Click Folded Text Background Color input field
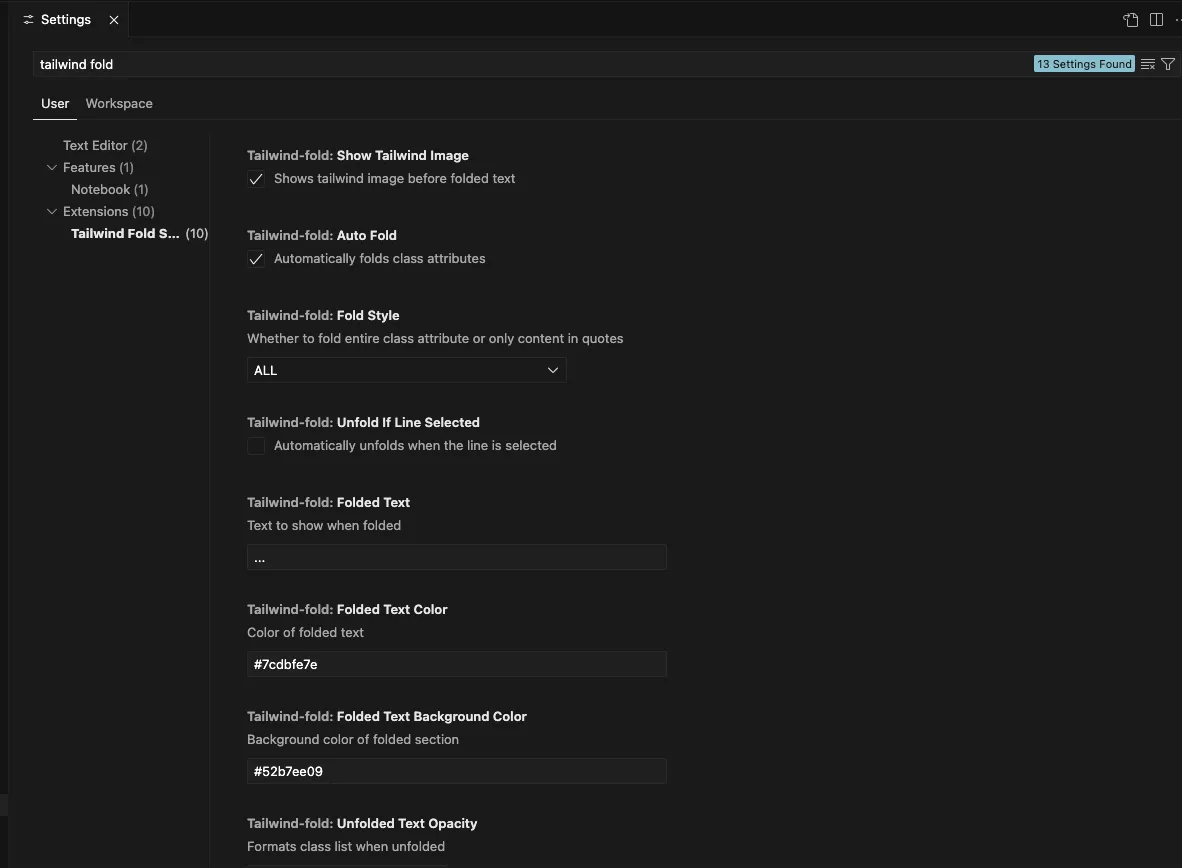The image size is (1182, 868). [457, 771]
